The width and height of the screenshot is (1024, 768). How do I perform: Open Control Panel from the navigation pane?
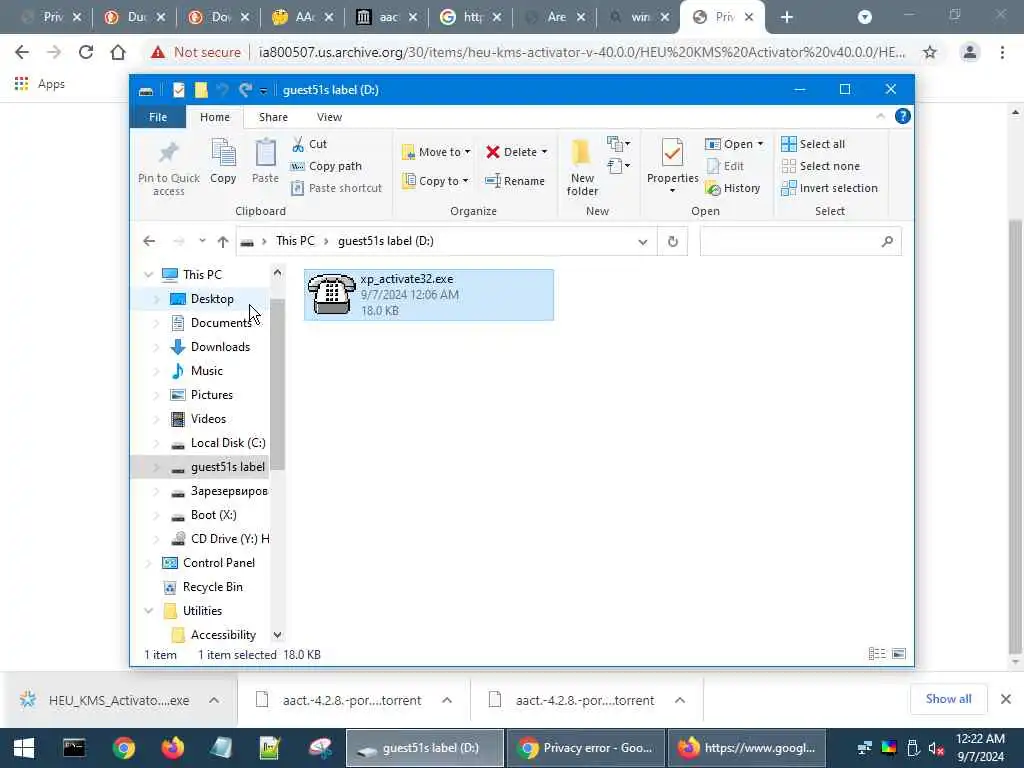tap(219, 563)
